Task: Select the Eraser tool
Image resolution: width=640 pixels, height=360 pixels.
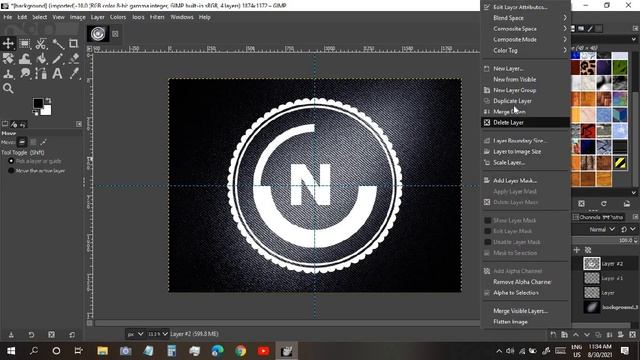Action: pyautogui.click(x=74, y=58)
